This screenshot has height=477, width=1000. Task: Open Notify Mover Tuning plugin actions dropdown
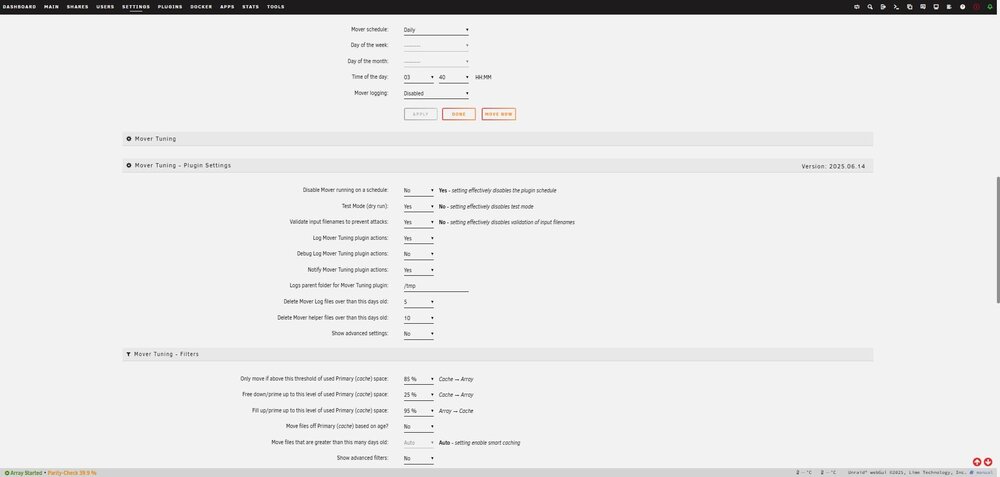[x=418, y=270]
